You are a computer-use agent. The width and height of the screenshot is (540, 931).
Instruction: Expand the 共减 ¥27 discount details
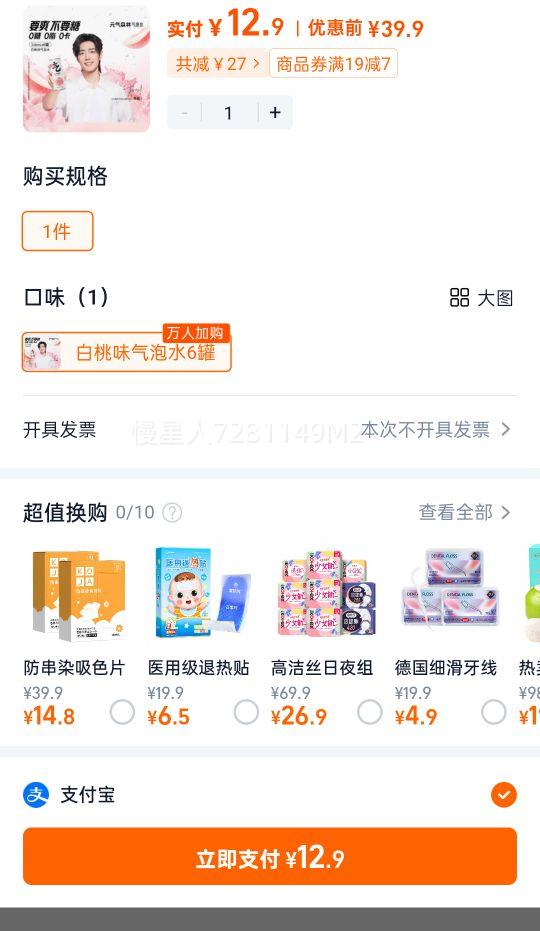tap(217, 64)
